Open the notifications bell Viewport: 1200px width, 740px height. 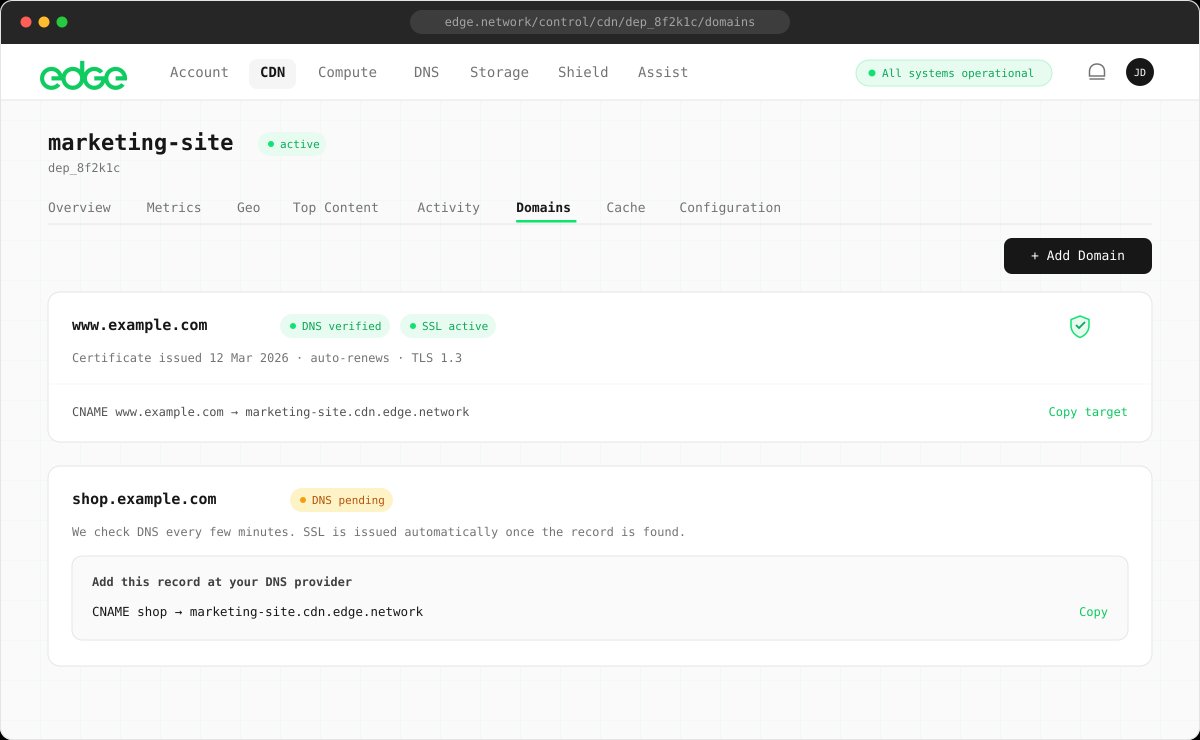1097,72
